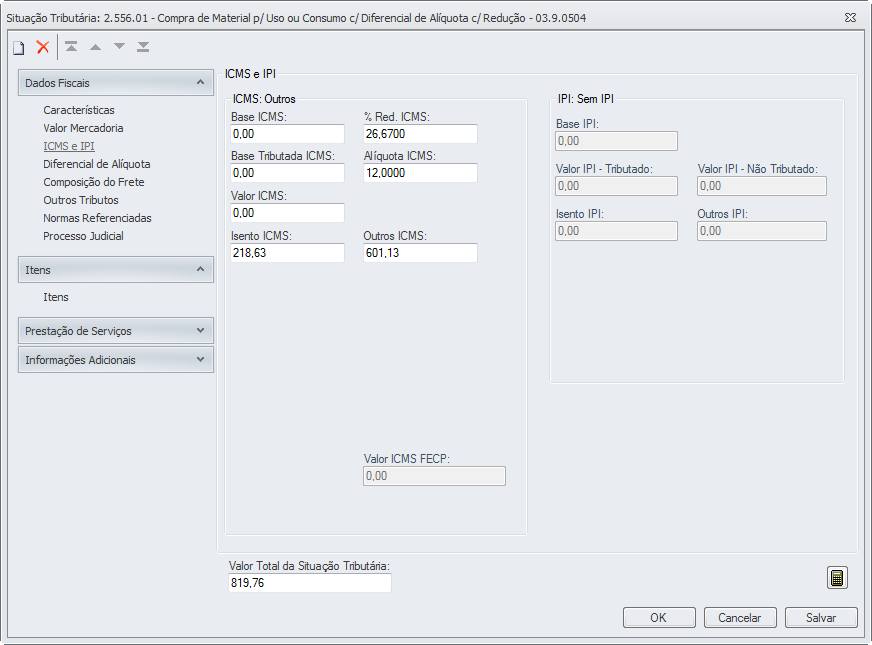This screenshot has height=645, width=872.
Task: Click the new document icon
Action: pos(18,47)
